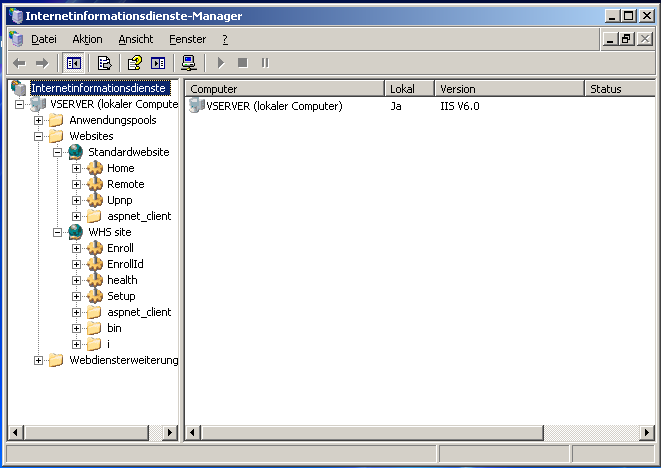
Task: Expand the Anwendungspools node
Action: 38,121
